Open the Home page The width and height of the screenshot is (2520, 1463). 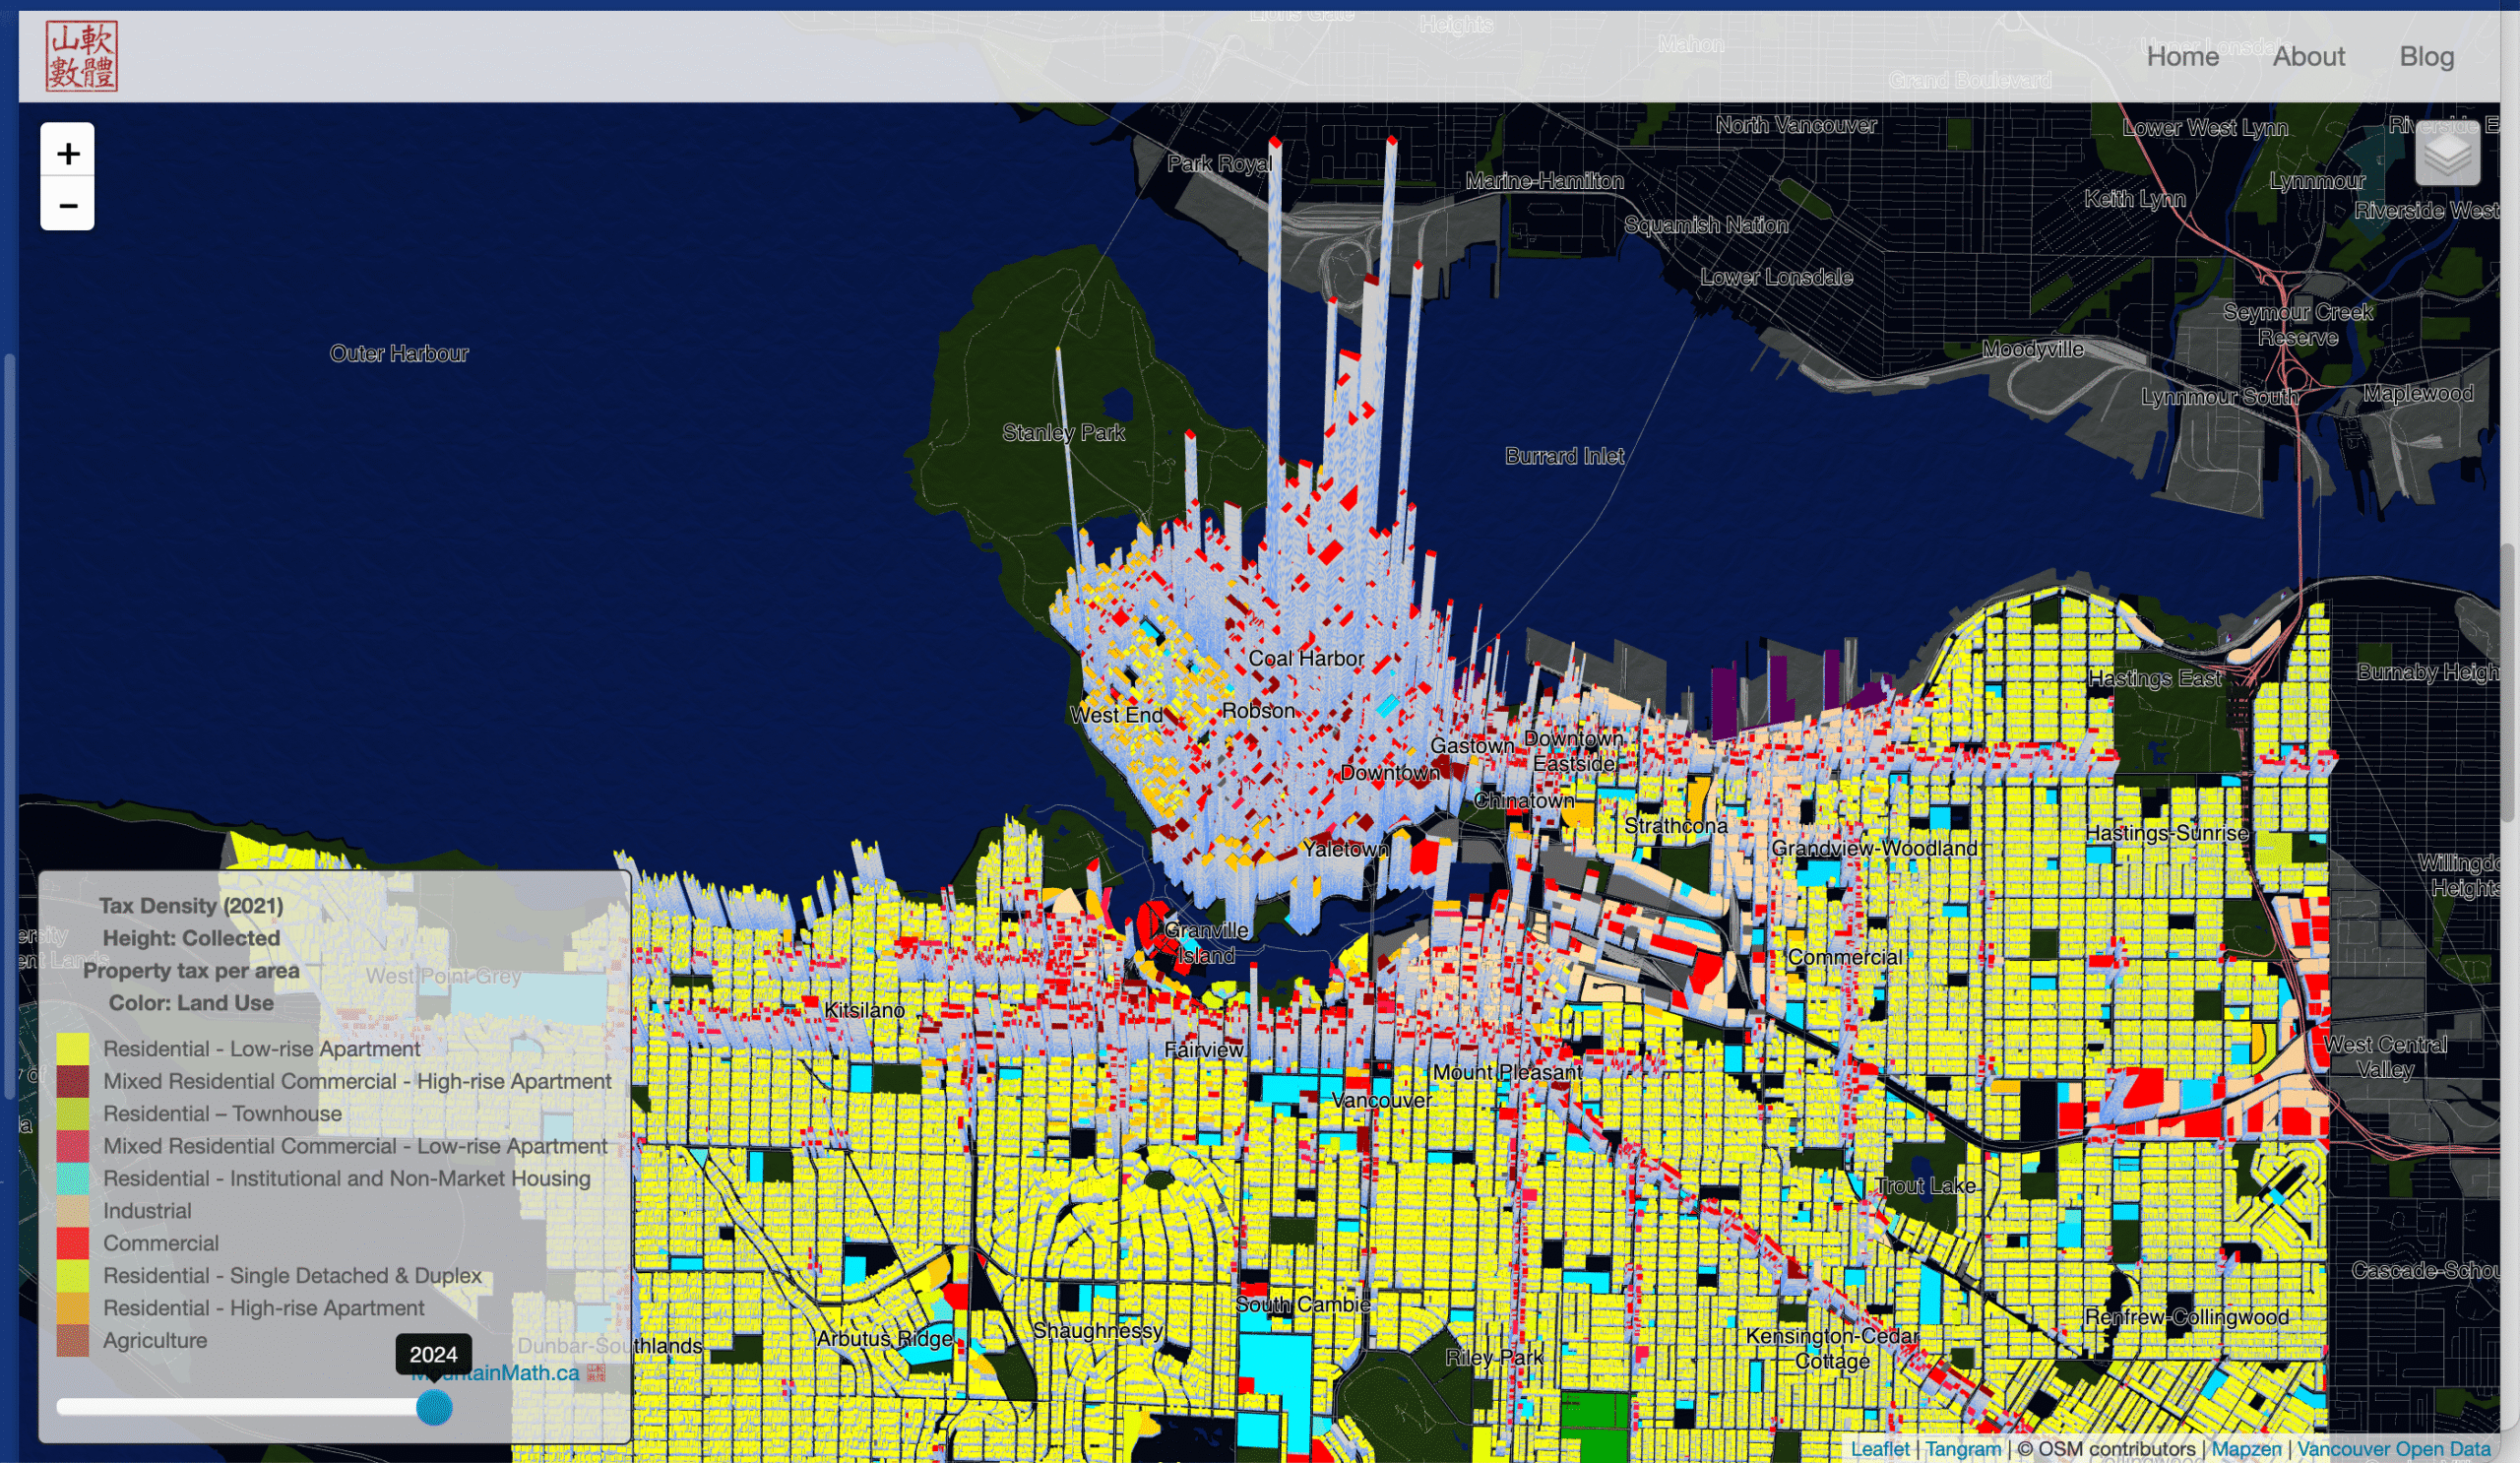click(x=2182, y=57)
